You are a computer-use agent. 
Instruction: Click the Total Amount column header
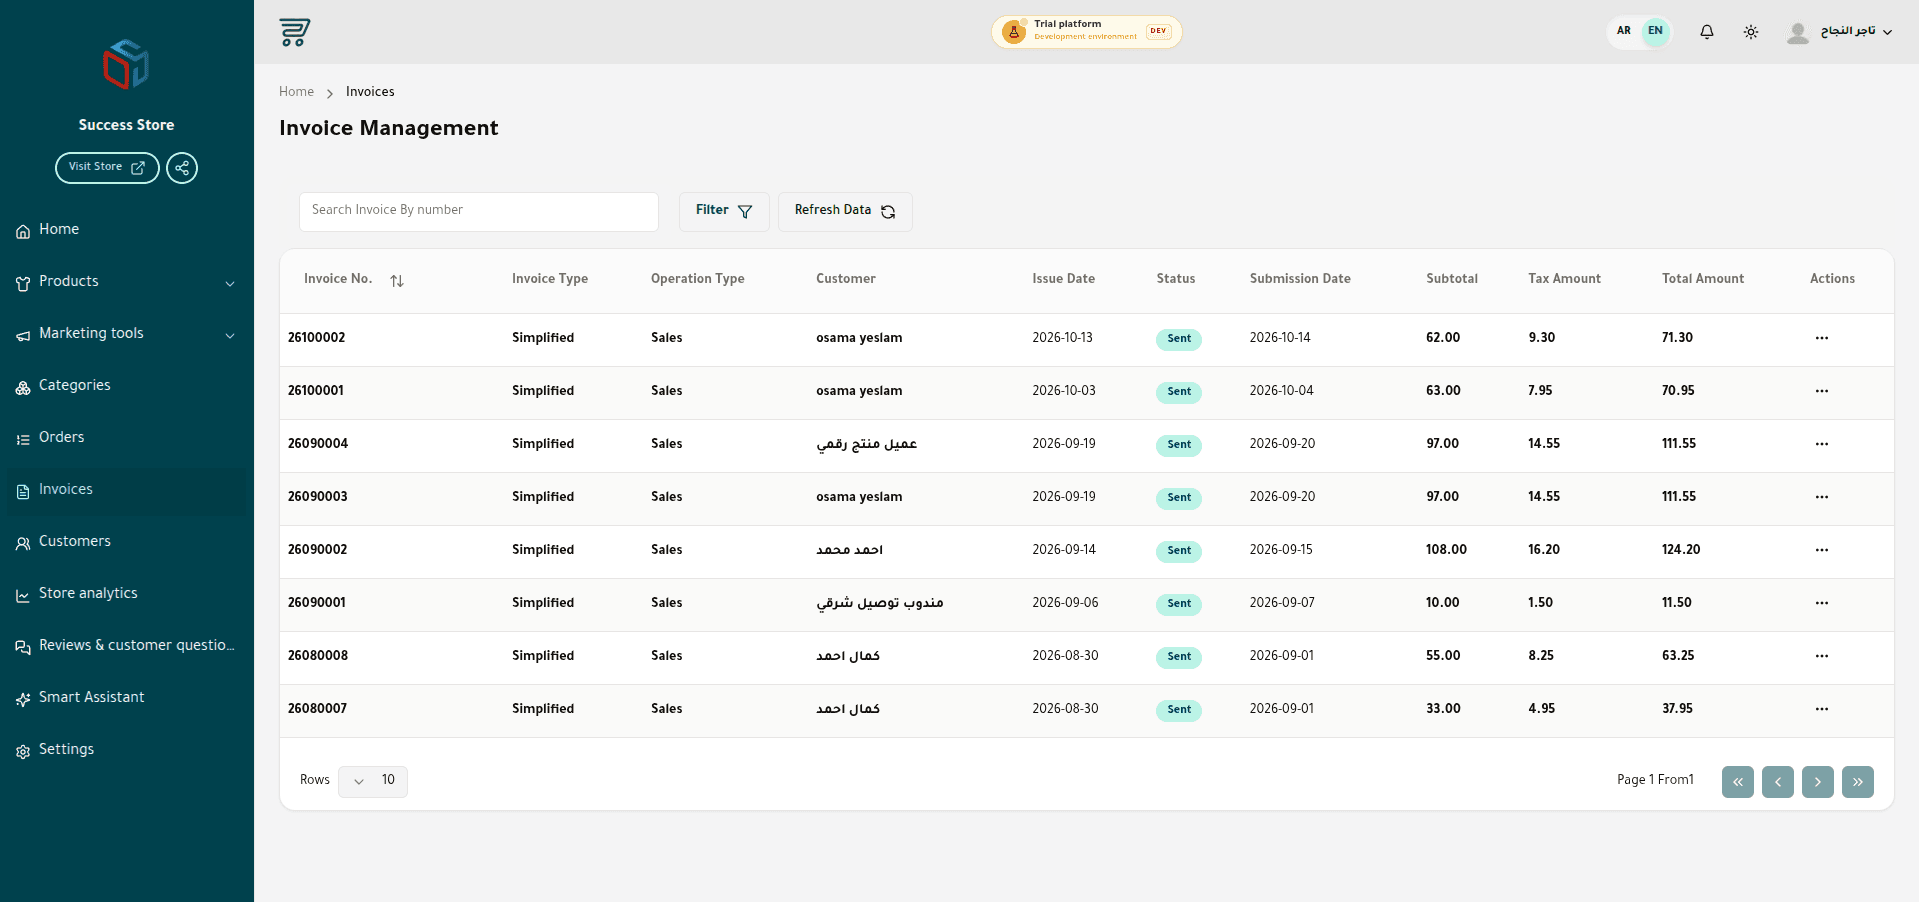pos(1703,279)
